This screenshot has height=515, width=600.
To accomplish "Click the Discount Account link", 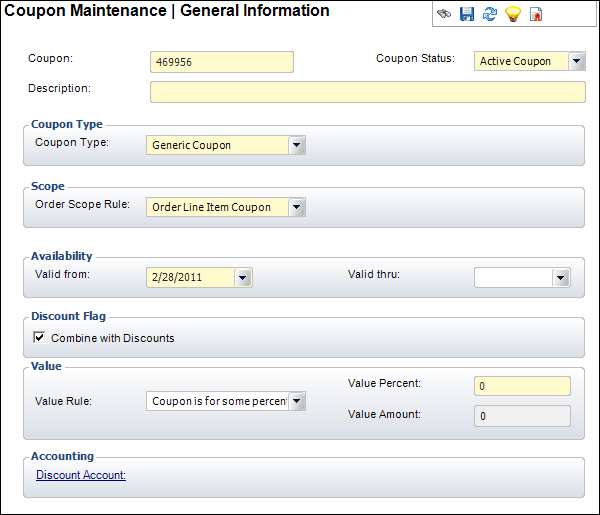I will [x=81, y=475].
